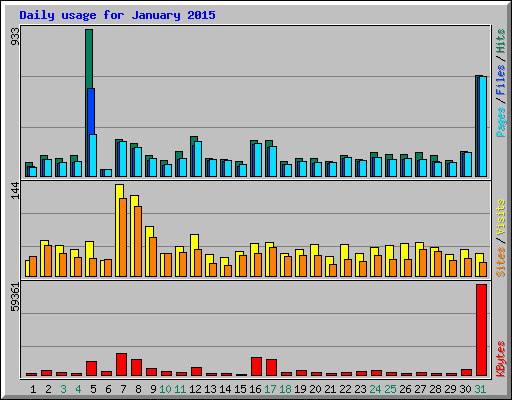
Task: Click day label 1 on the x-axis
Action: click(x=33, y=389)
